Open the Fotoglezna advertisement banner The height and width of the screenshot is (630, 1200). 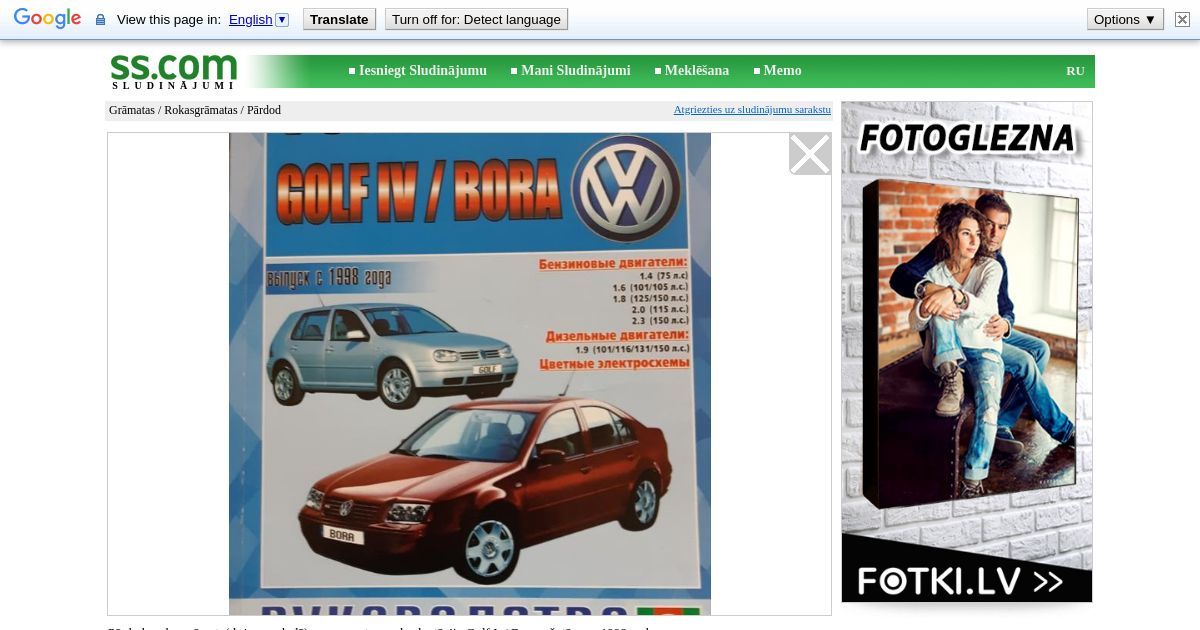pyautogui.click(x=967, y=352)
